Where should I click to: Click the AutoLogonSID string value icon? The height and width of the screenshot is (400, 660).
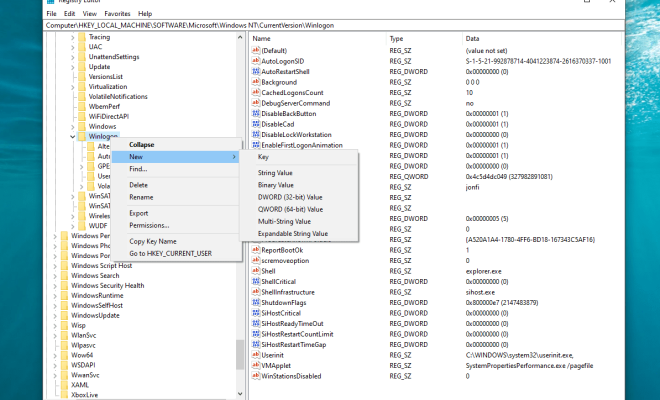click(x=255, y=61)
